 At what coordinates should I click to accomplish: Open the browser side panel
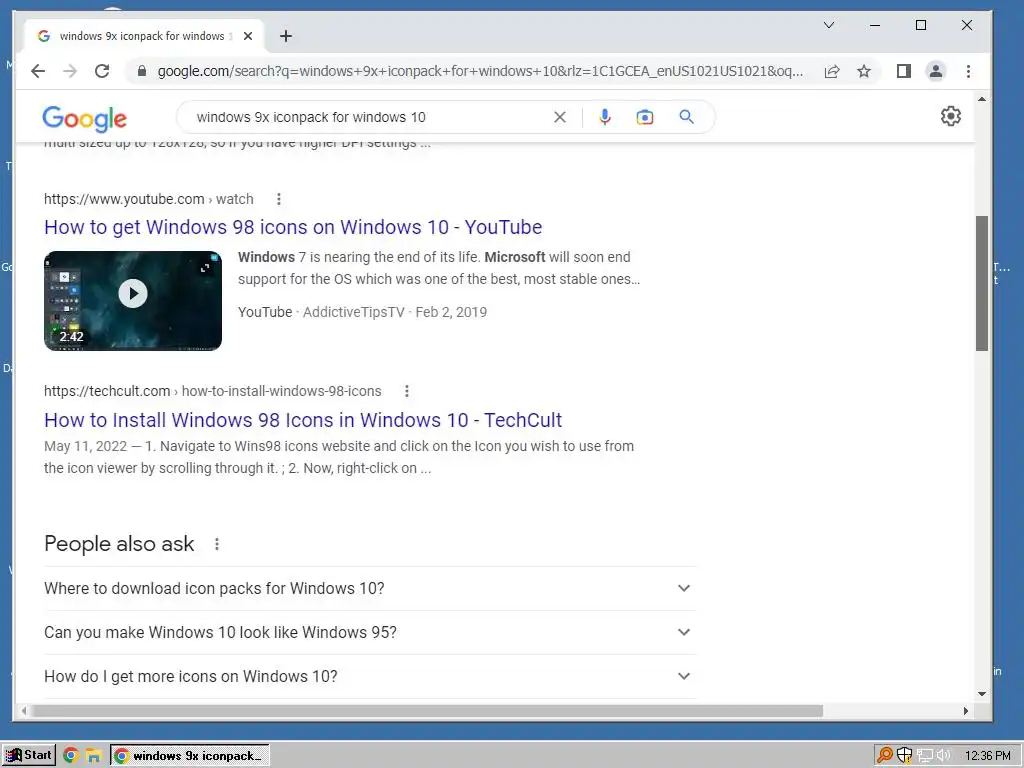tap(904, 71)
